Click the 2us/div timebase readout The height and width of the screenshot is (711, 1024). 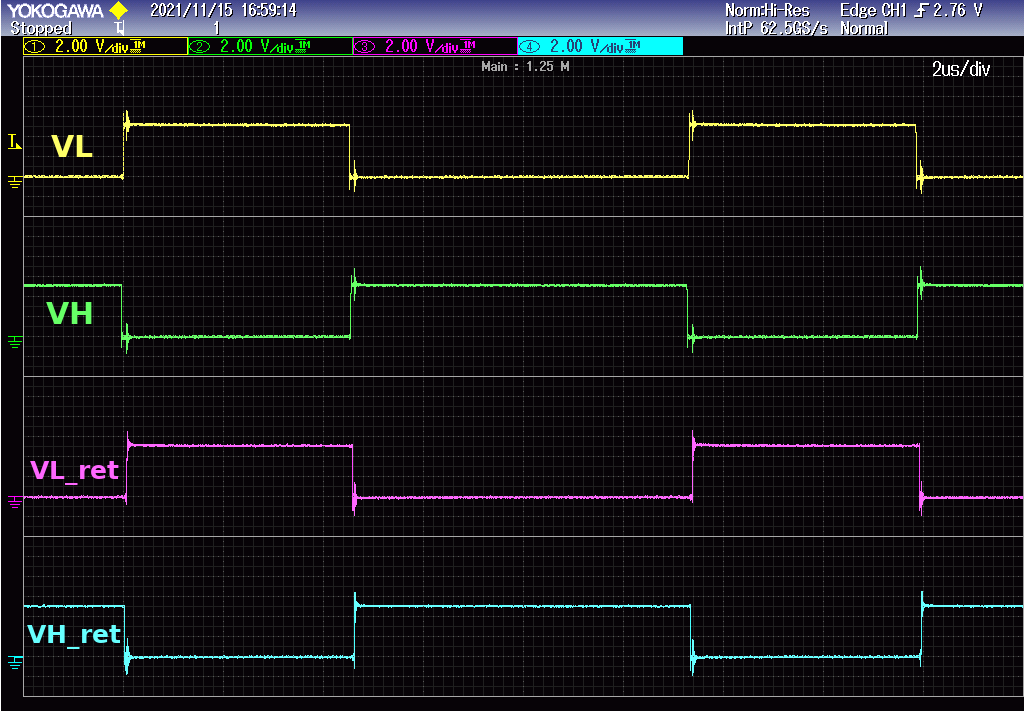(x=961, y=70)
